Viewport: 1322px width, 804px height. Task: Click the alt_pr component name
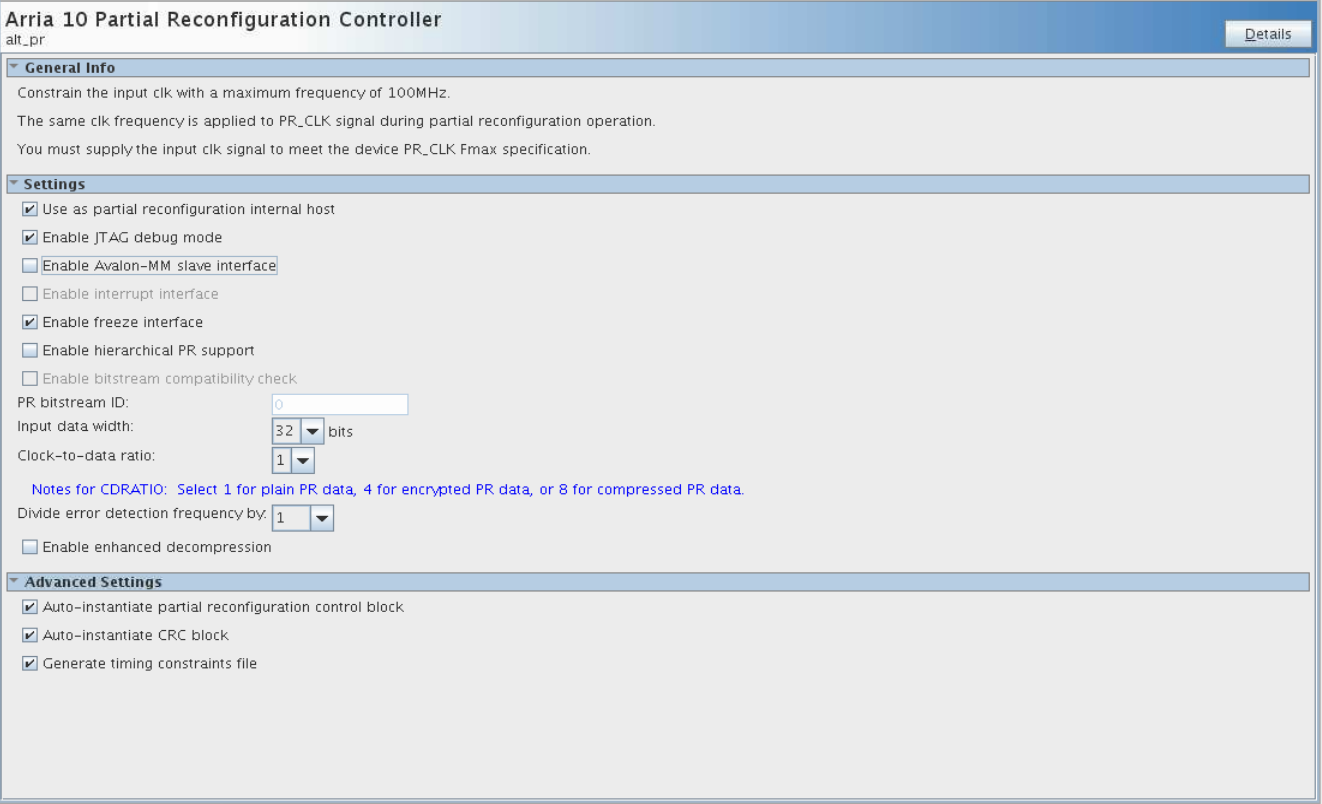point(25,40)
